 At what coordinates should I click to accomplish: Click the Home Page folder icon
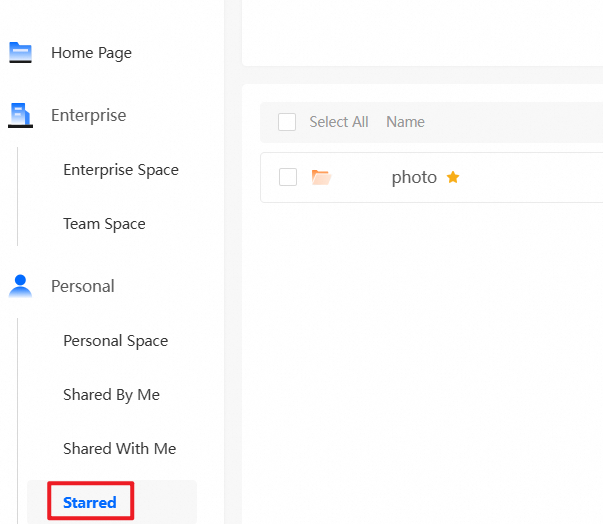click(20, 53)
